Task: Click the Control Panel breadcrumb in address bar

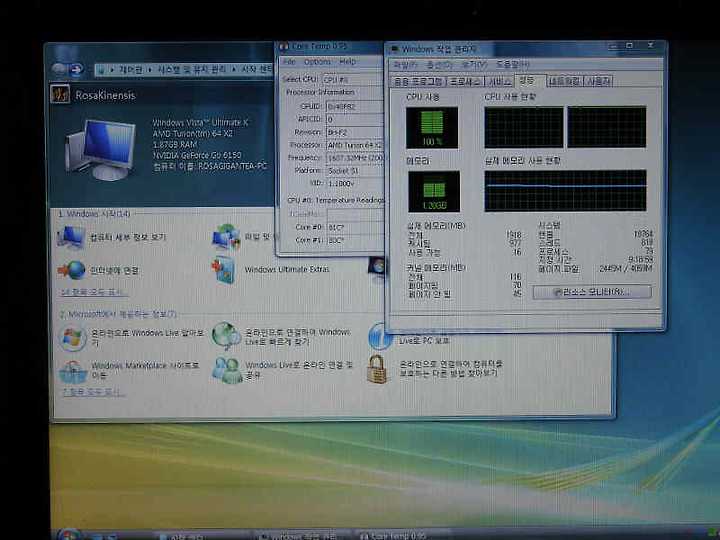Action: coord(131,69)
